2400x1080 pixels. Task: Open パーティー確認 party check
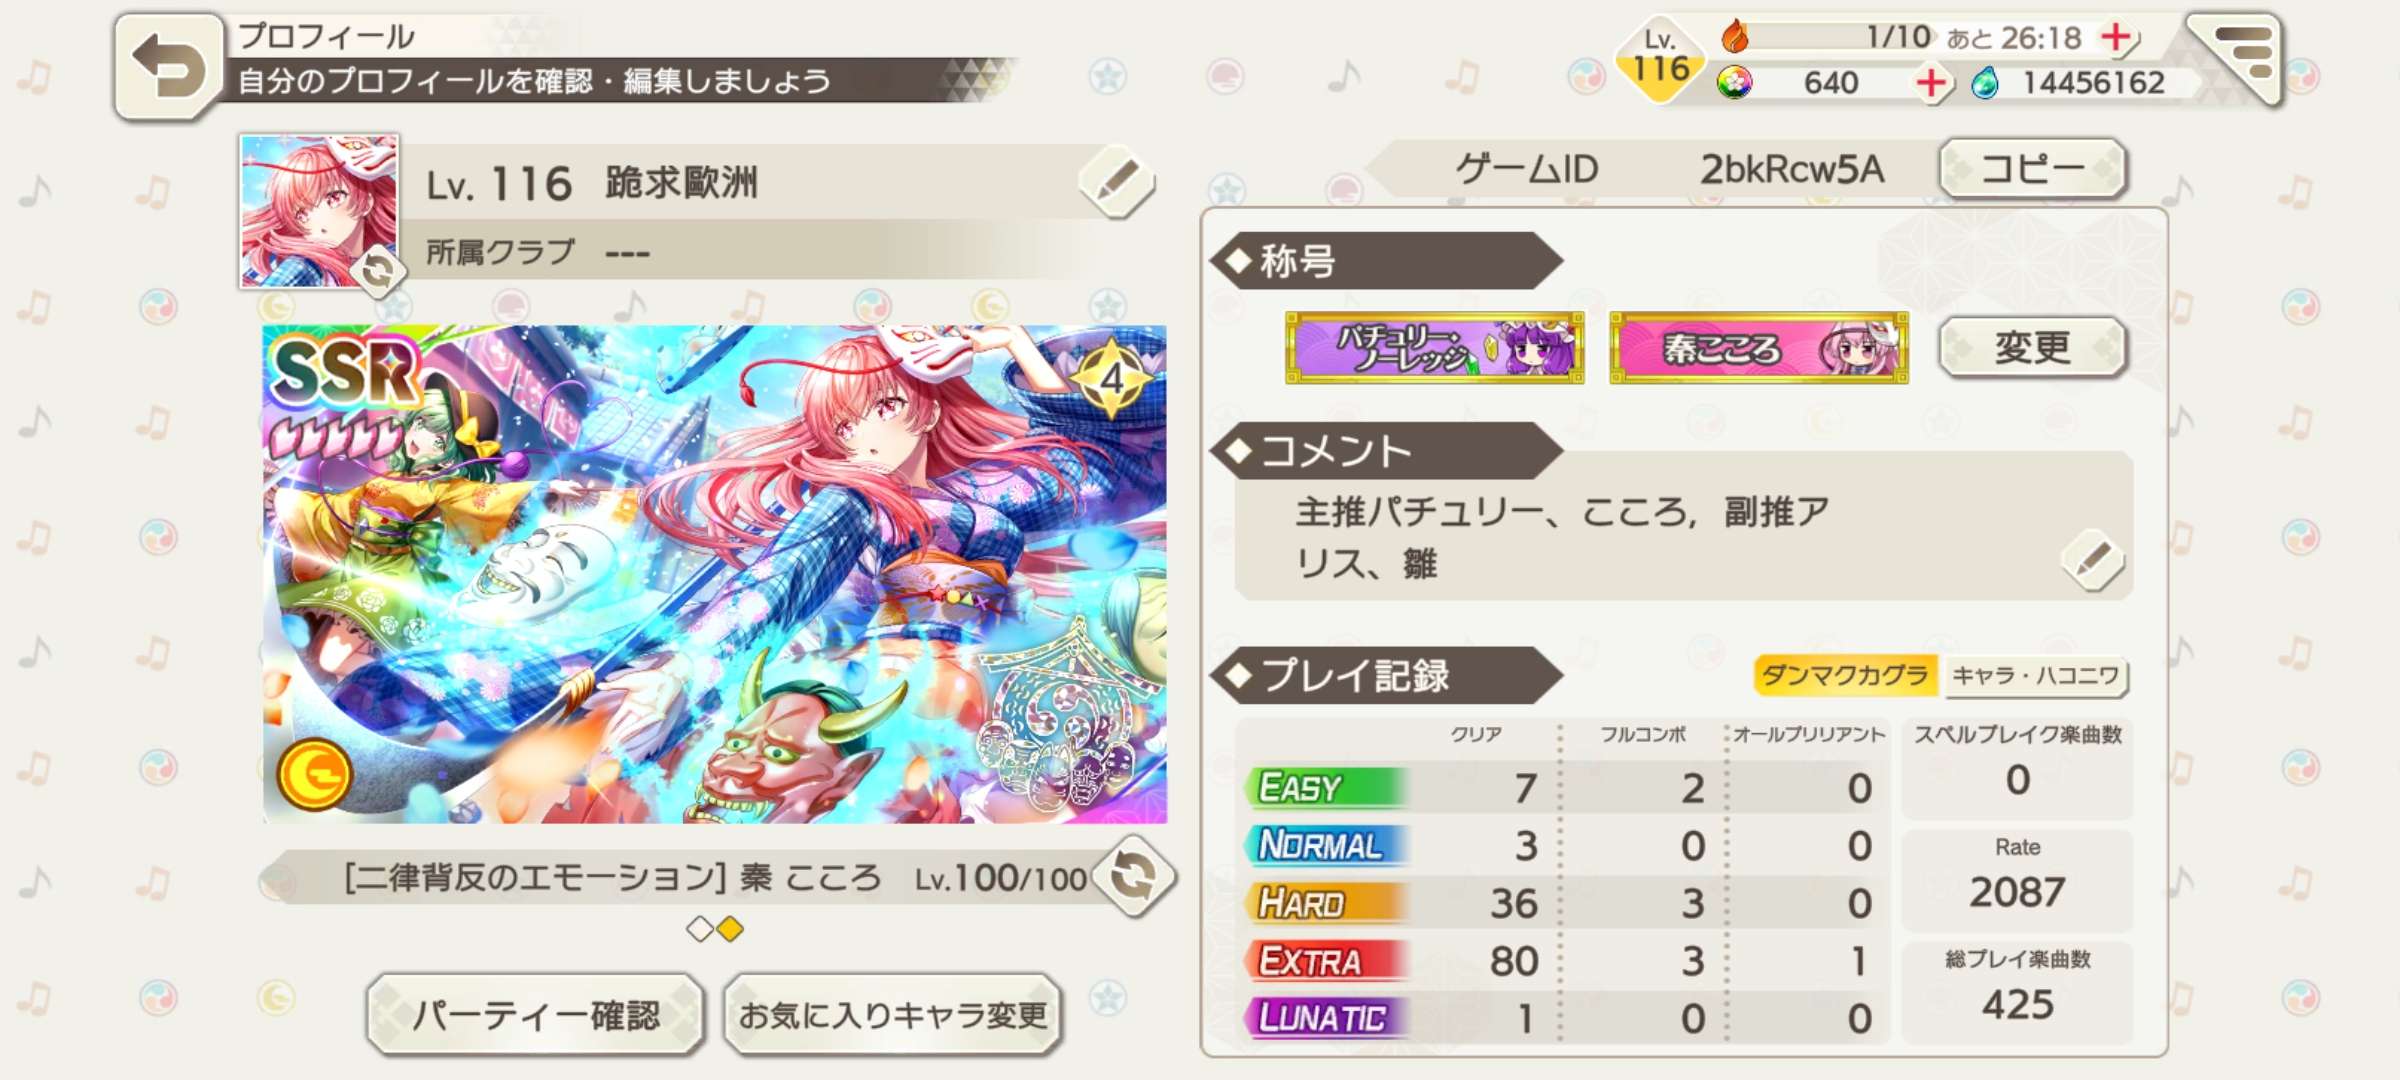click(535, 1016)
